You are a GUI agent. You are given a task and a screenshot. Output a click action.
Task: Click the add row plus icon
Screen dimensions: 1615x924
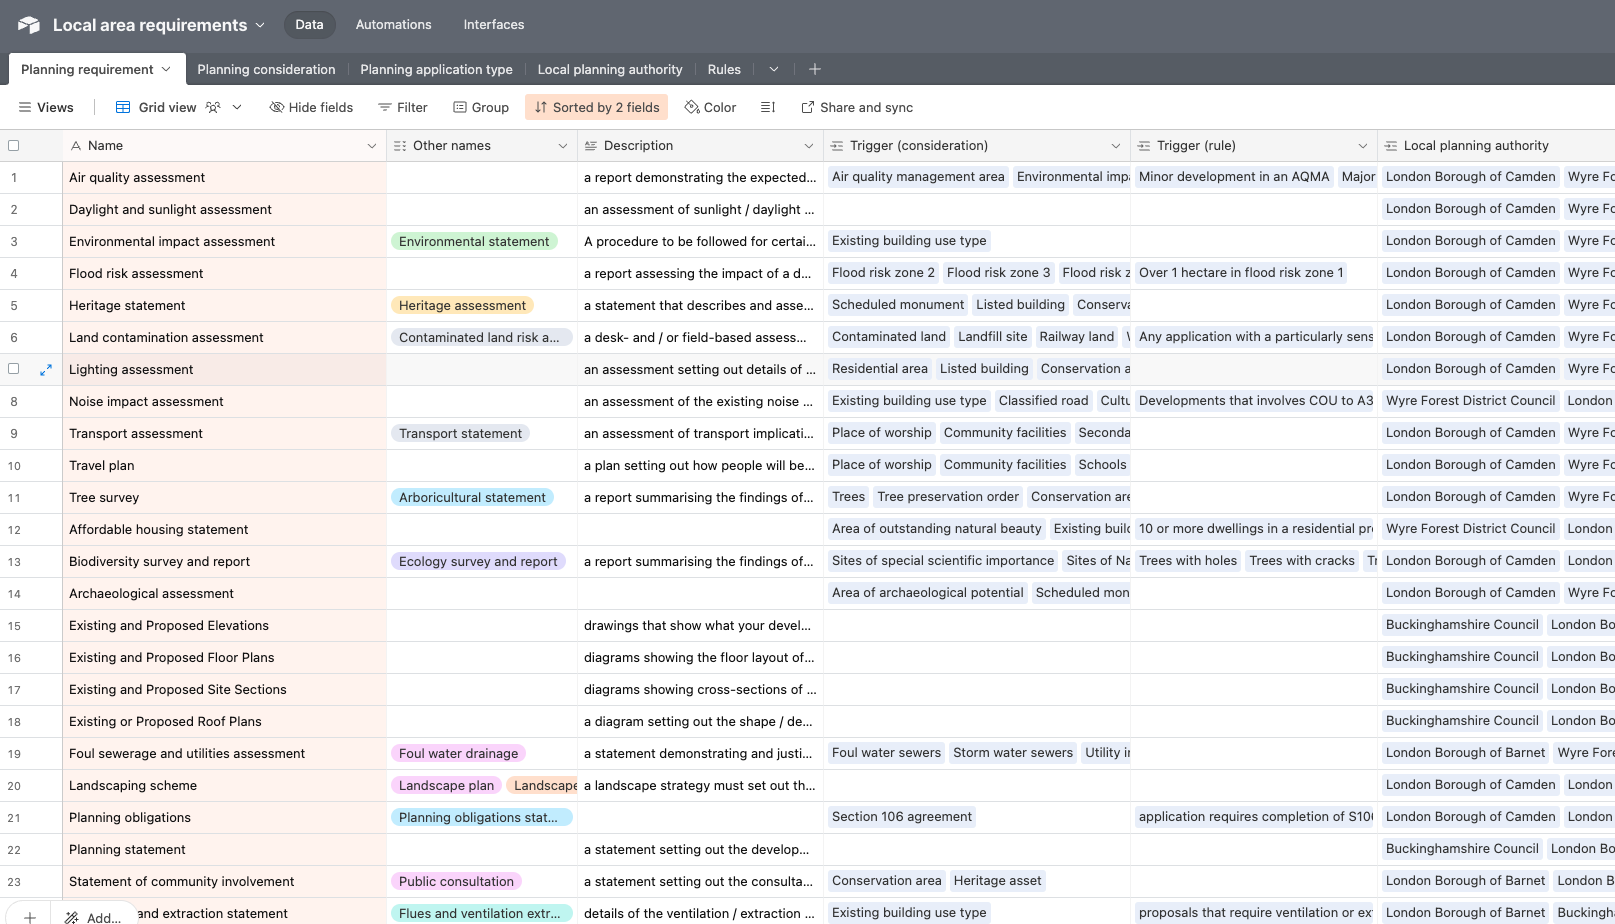point(30,917)
